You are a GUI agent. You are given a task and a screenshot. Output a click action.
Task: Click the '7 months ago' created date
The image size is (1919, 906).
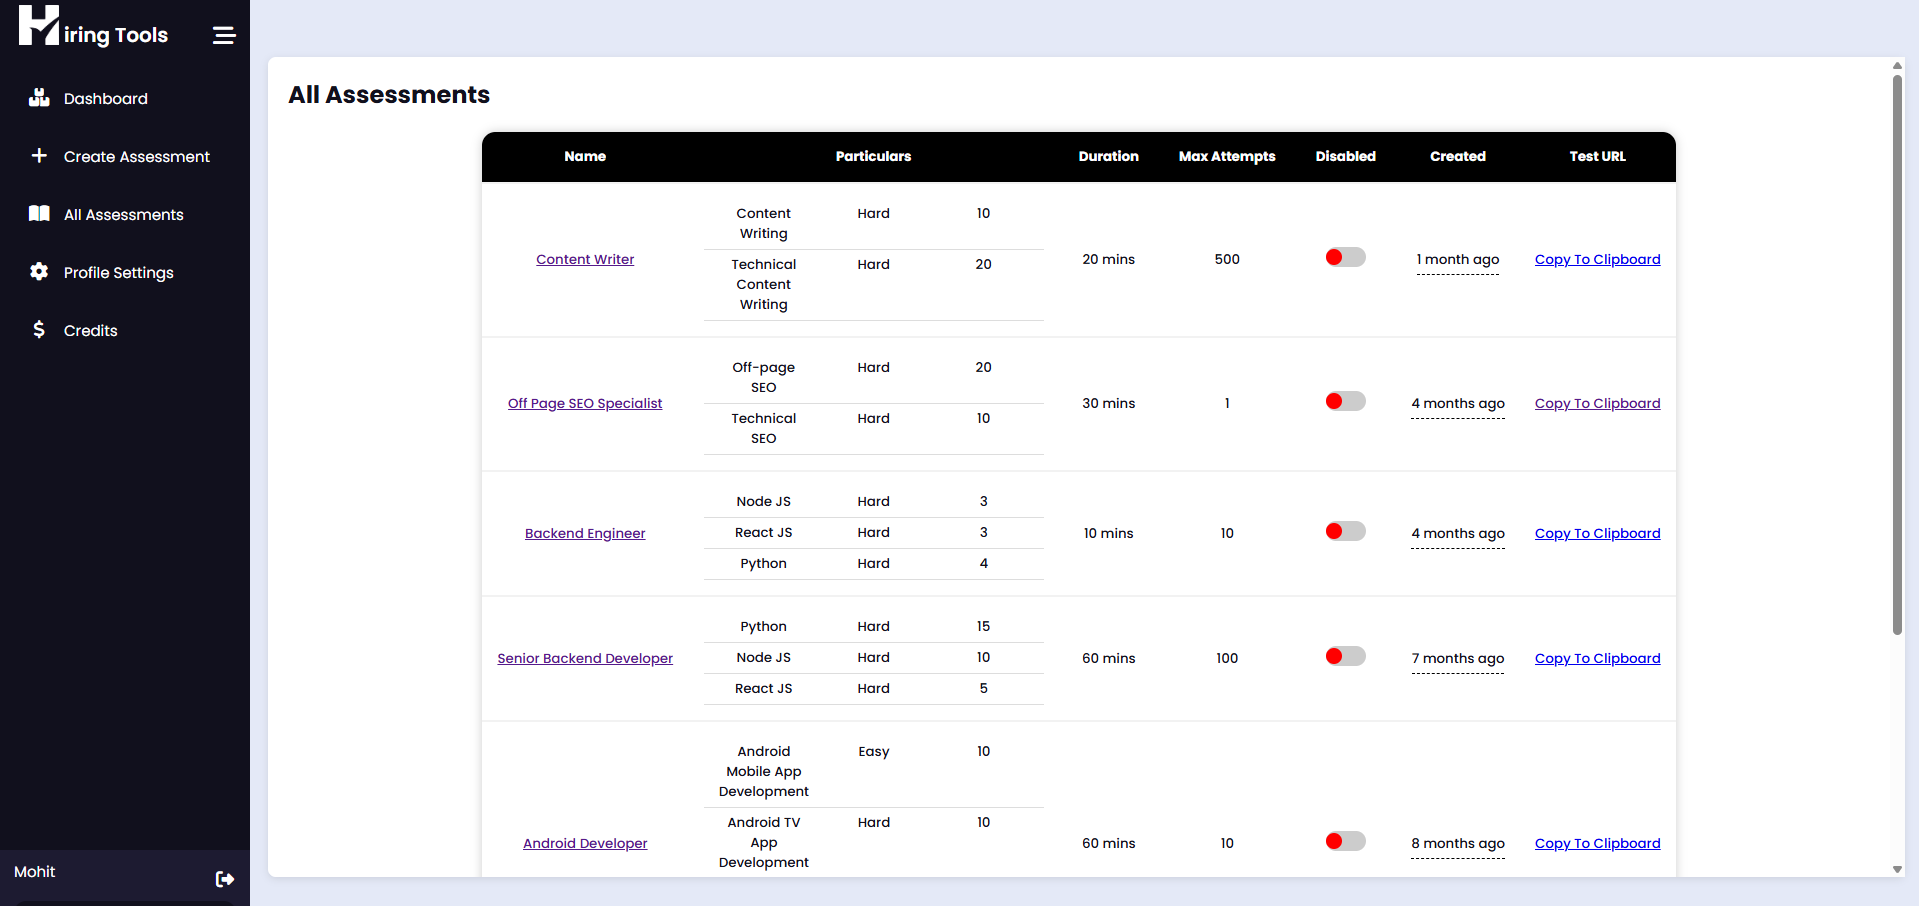tap(1458, 659)
